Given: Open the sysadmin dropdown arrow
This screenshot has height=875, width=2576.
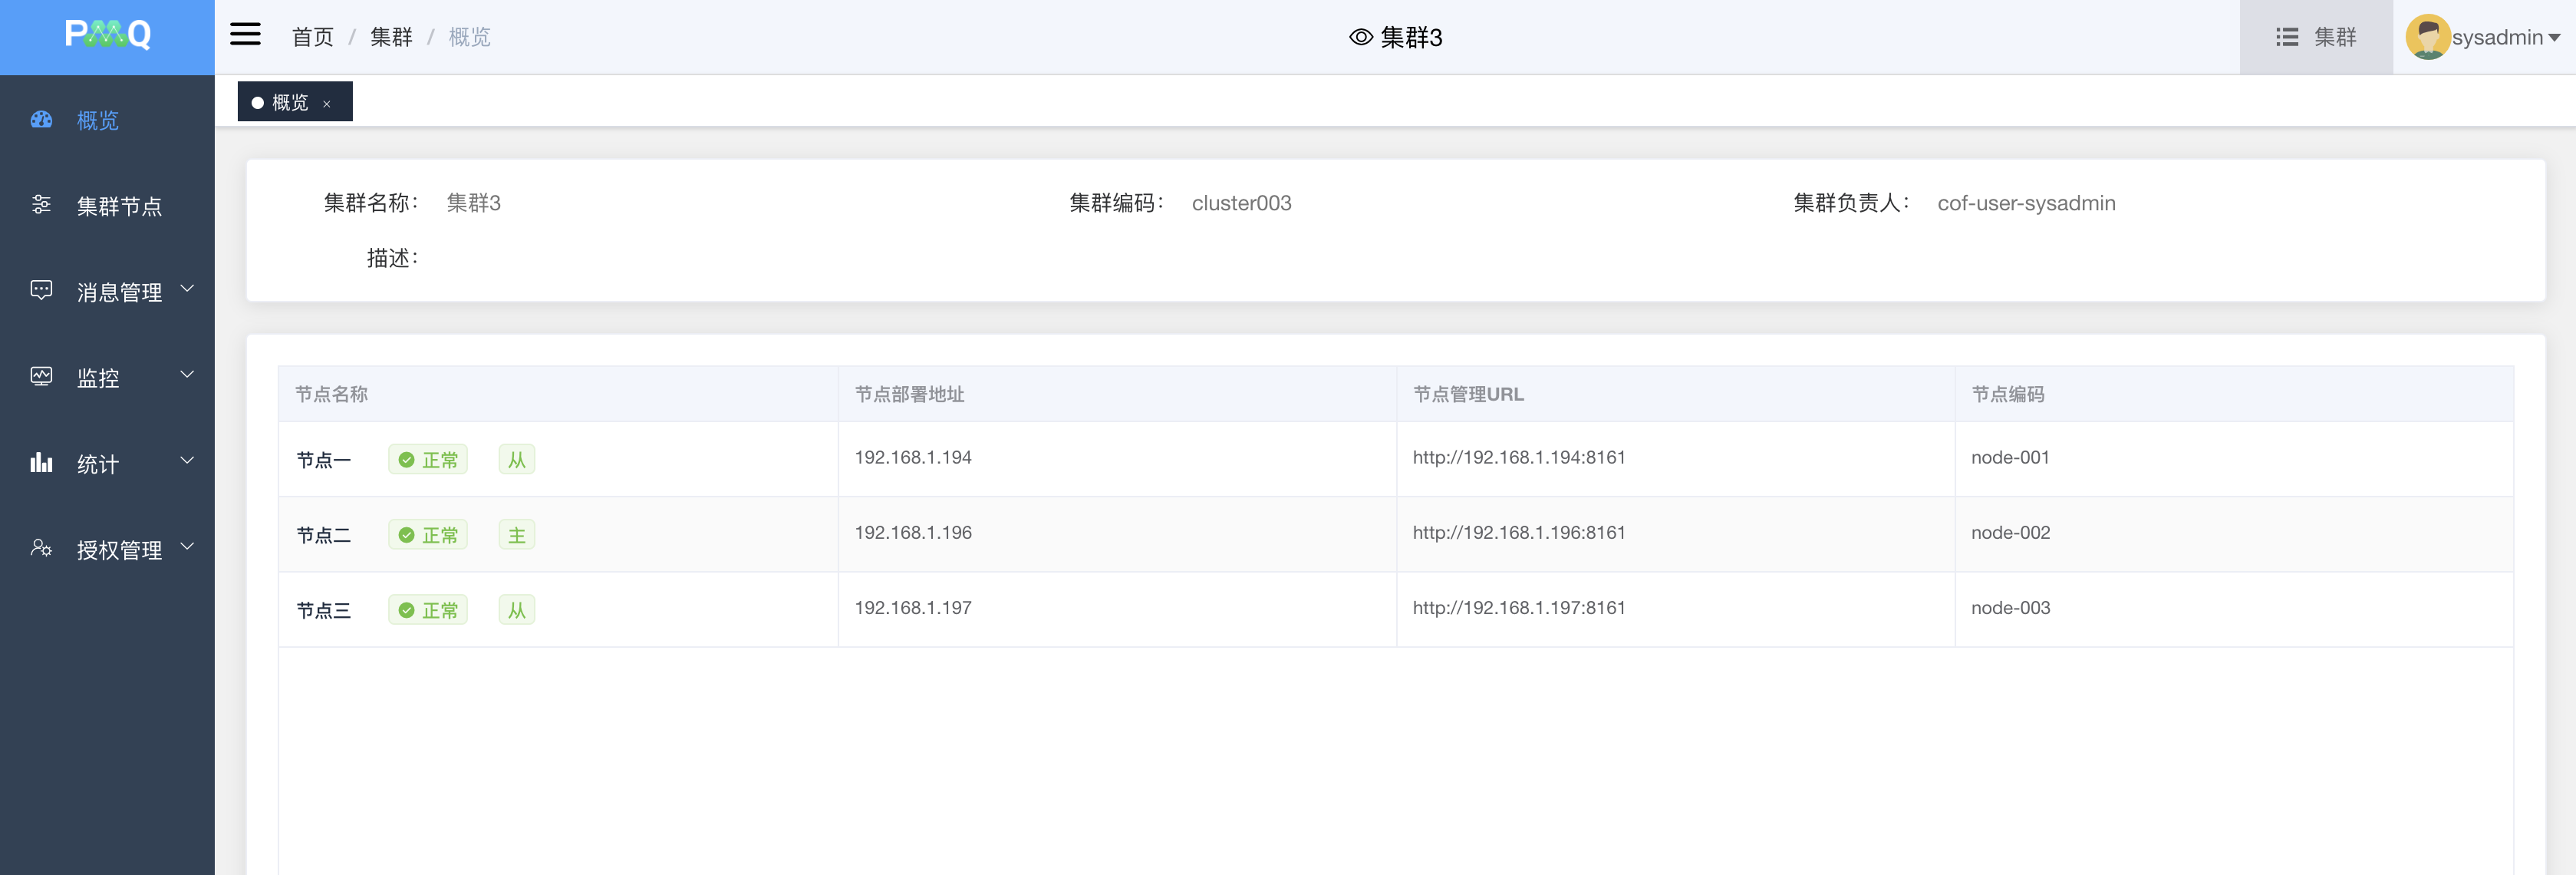Looking at the screenshot, I should [x=2554, y=38].
